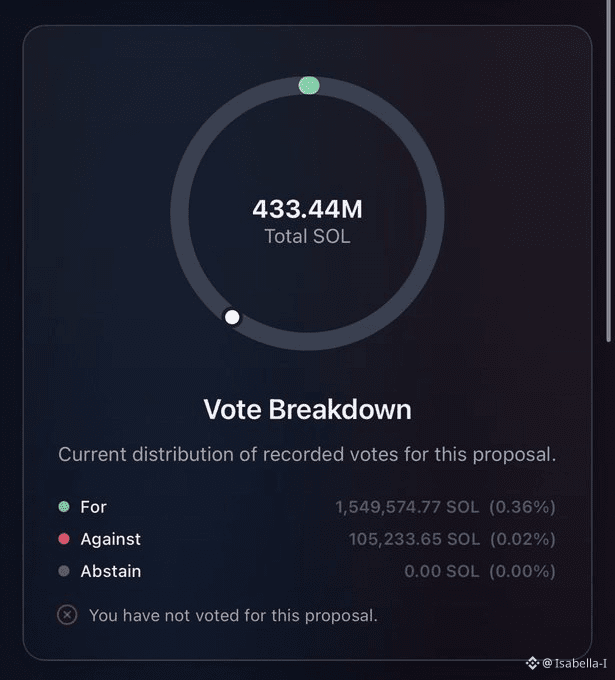Select the Against vote row label

(x=111, y=539)
